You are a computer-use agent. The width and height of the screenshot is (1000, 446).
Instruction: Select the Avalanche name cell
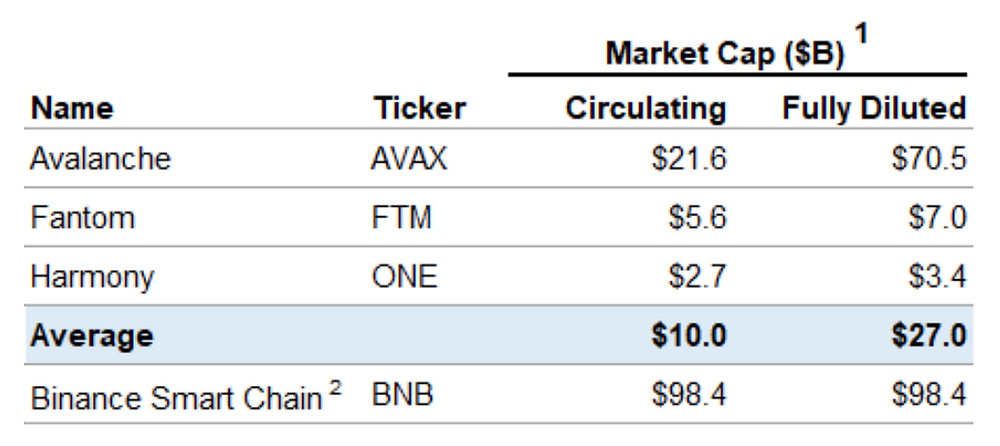tap(101, 158)
